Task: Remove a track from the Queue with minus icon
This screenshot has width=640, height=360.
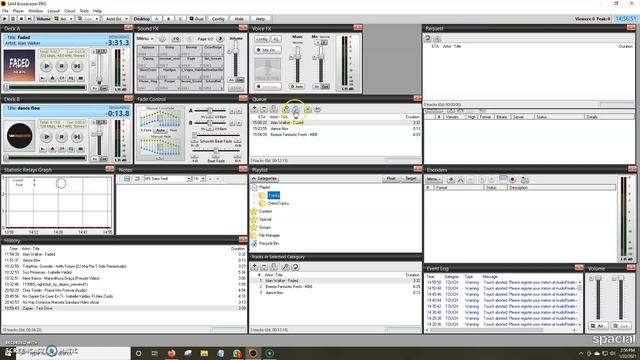Action: [x=264, y=109]
